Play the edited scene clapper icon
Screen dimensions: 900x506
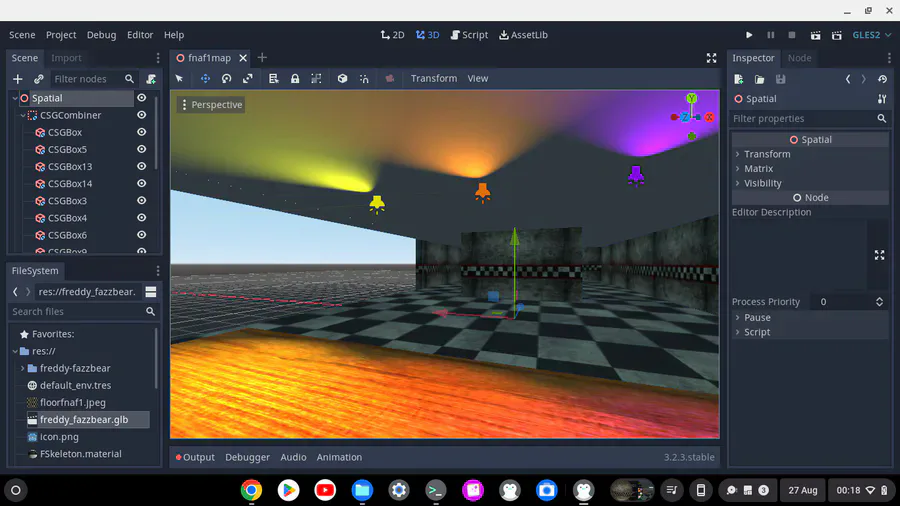[x=815, y=35]
